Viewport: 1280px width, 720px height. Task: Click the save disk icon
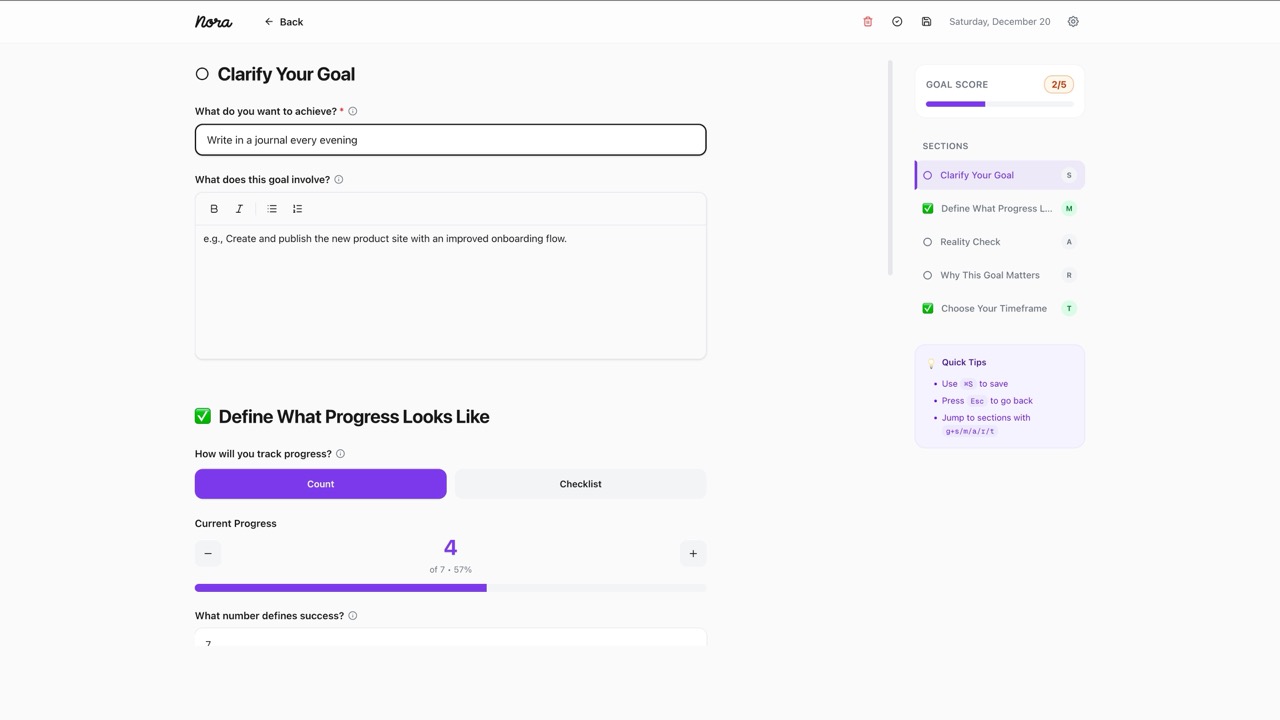pyautogui.click(x=926, y=22)
